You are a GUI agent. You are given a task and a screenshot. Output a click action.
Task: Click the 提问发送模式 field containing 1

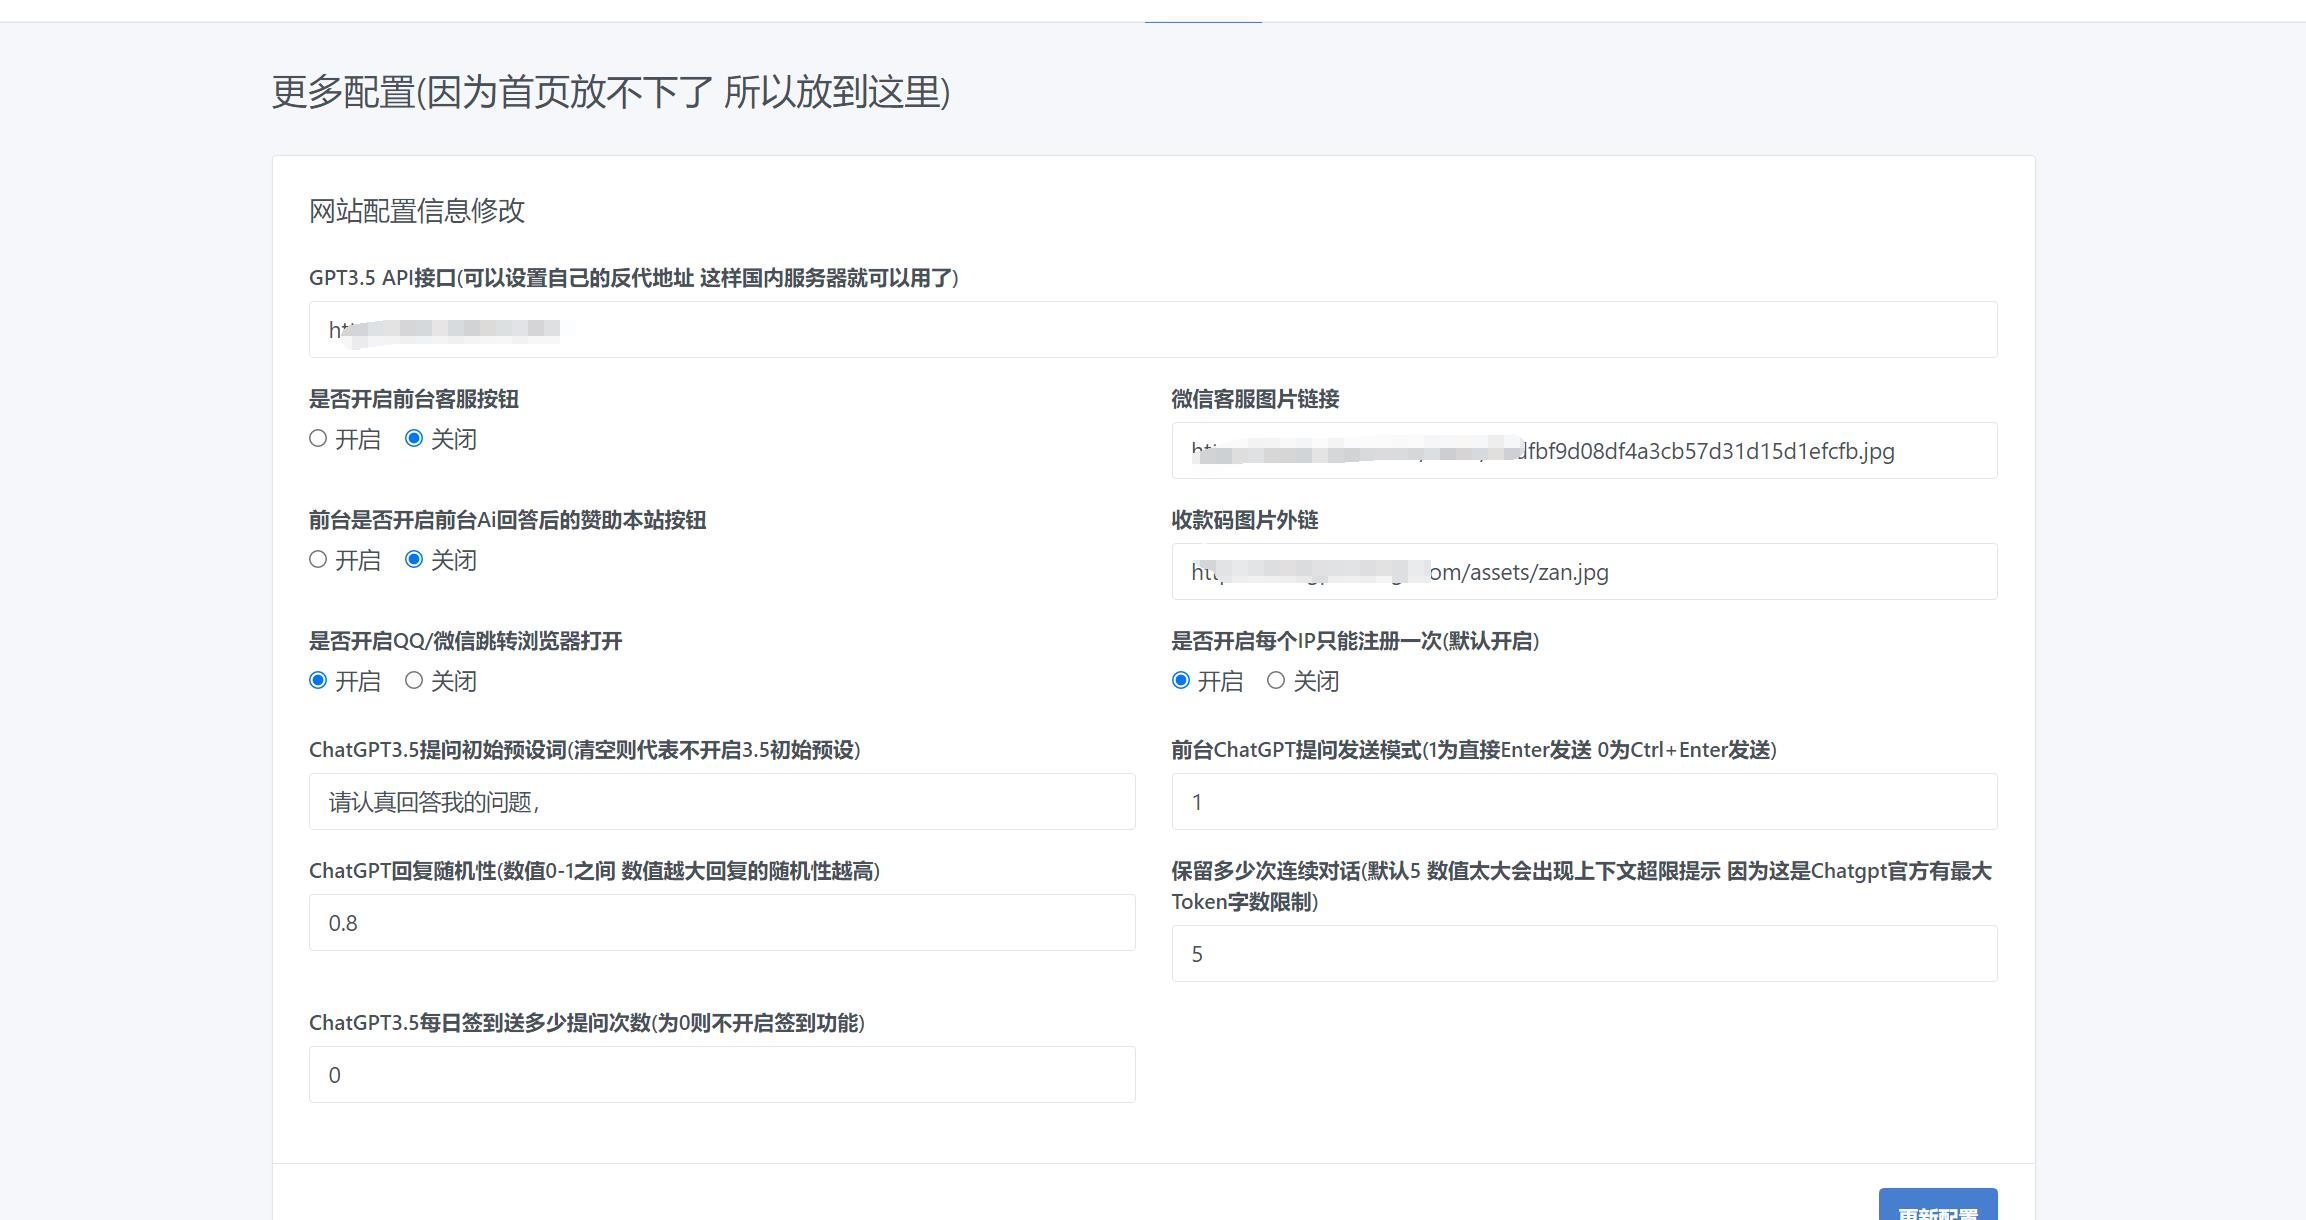click(x=1584, y=802)
